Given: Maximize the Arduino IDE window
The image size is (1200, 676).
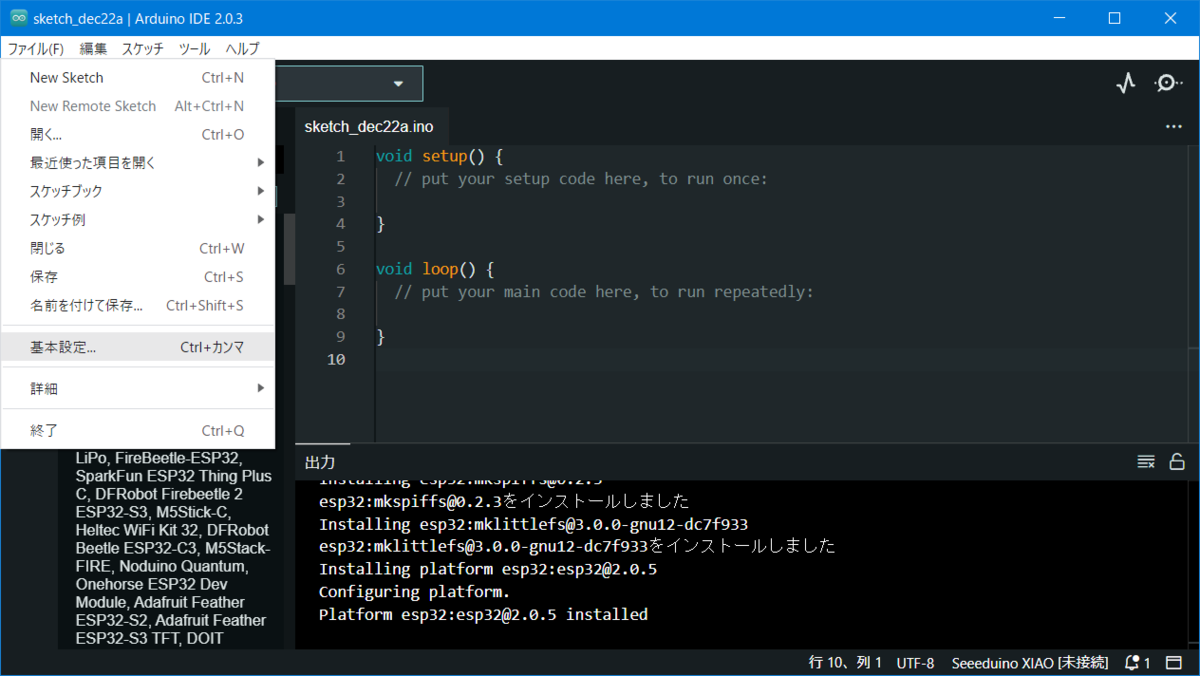Looking at the screenshot, I should coord(1114,18).
